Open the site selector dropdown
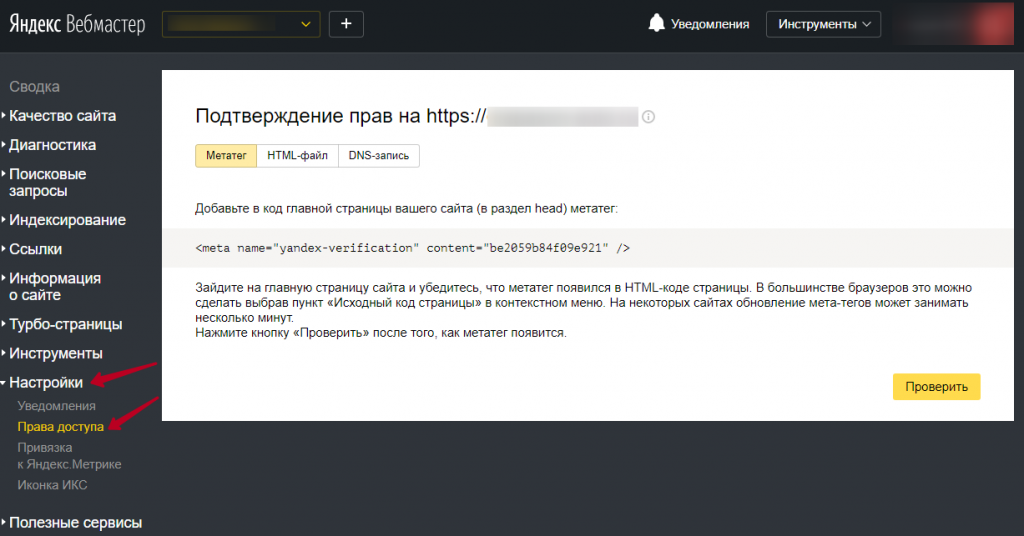1024x536 pixels. point(241,24)
